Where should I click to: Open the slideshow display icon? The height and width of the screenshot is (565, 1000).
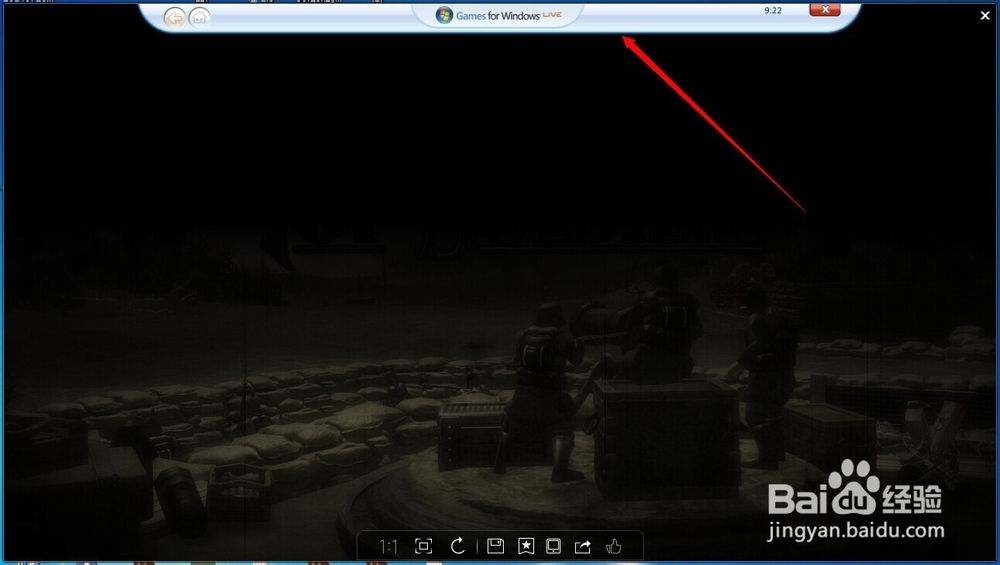[x=554, y=546]
